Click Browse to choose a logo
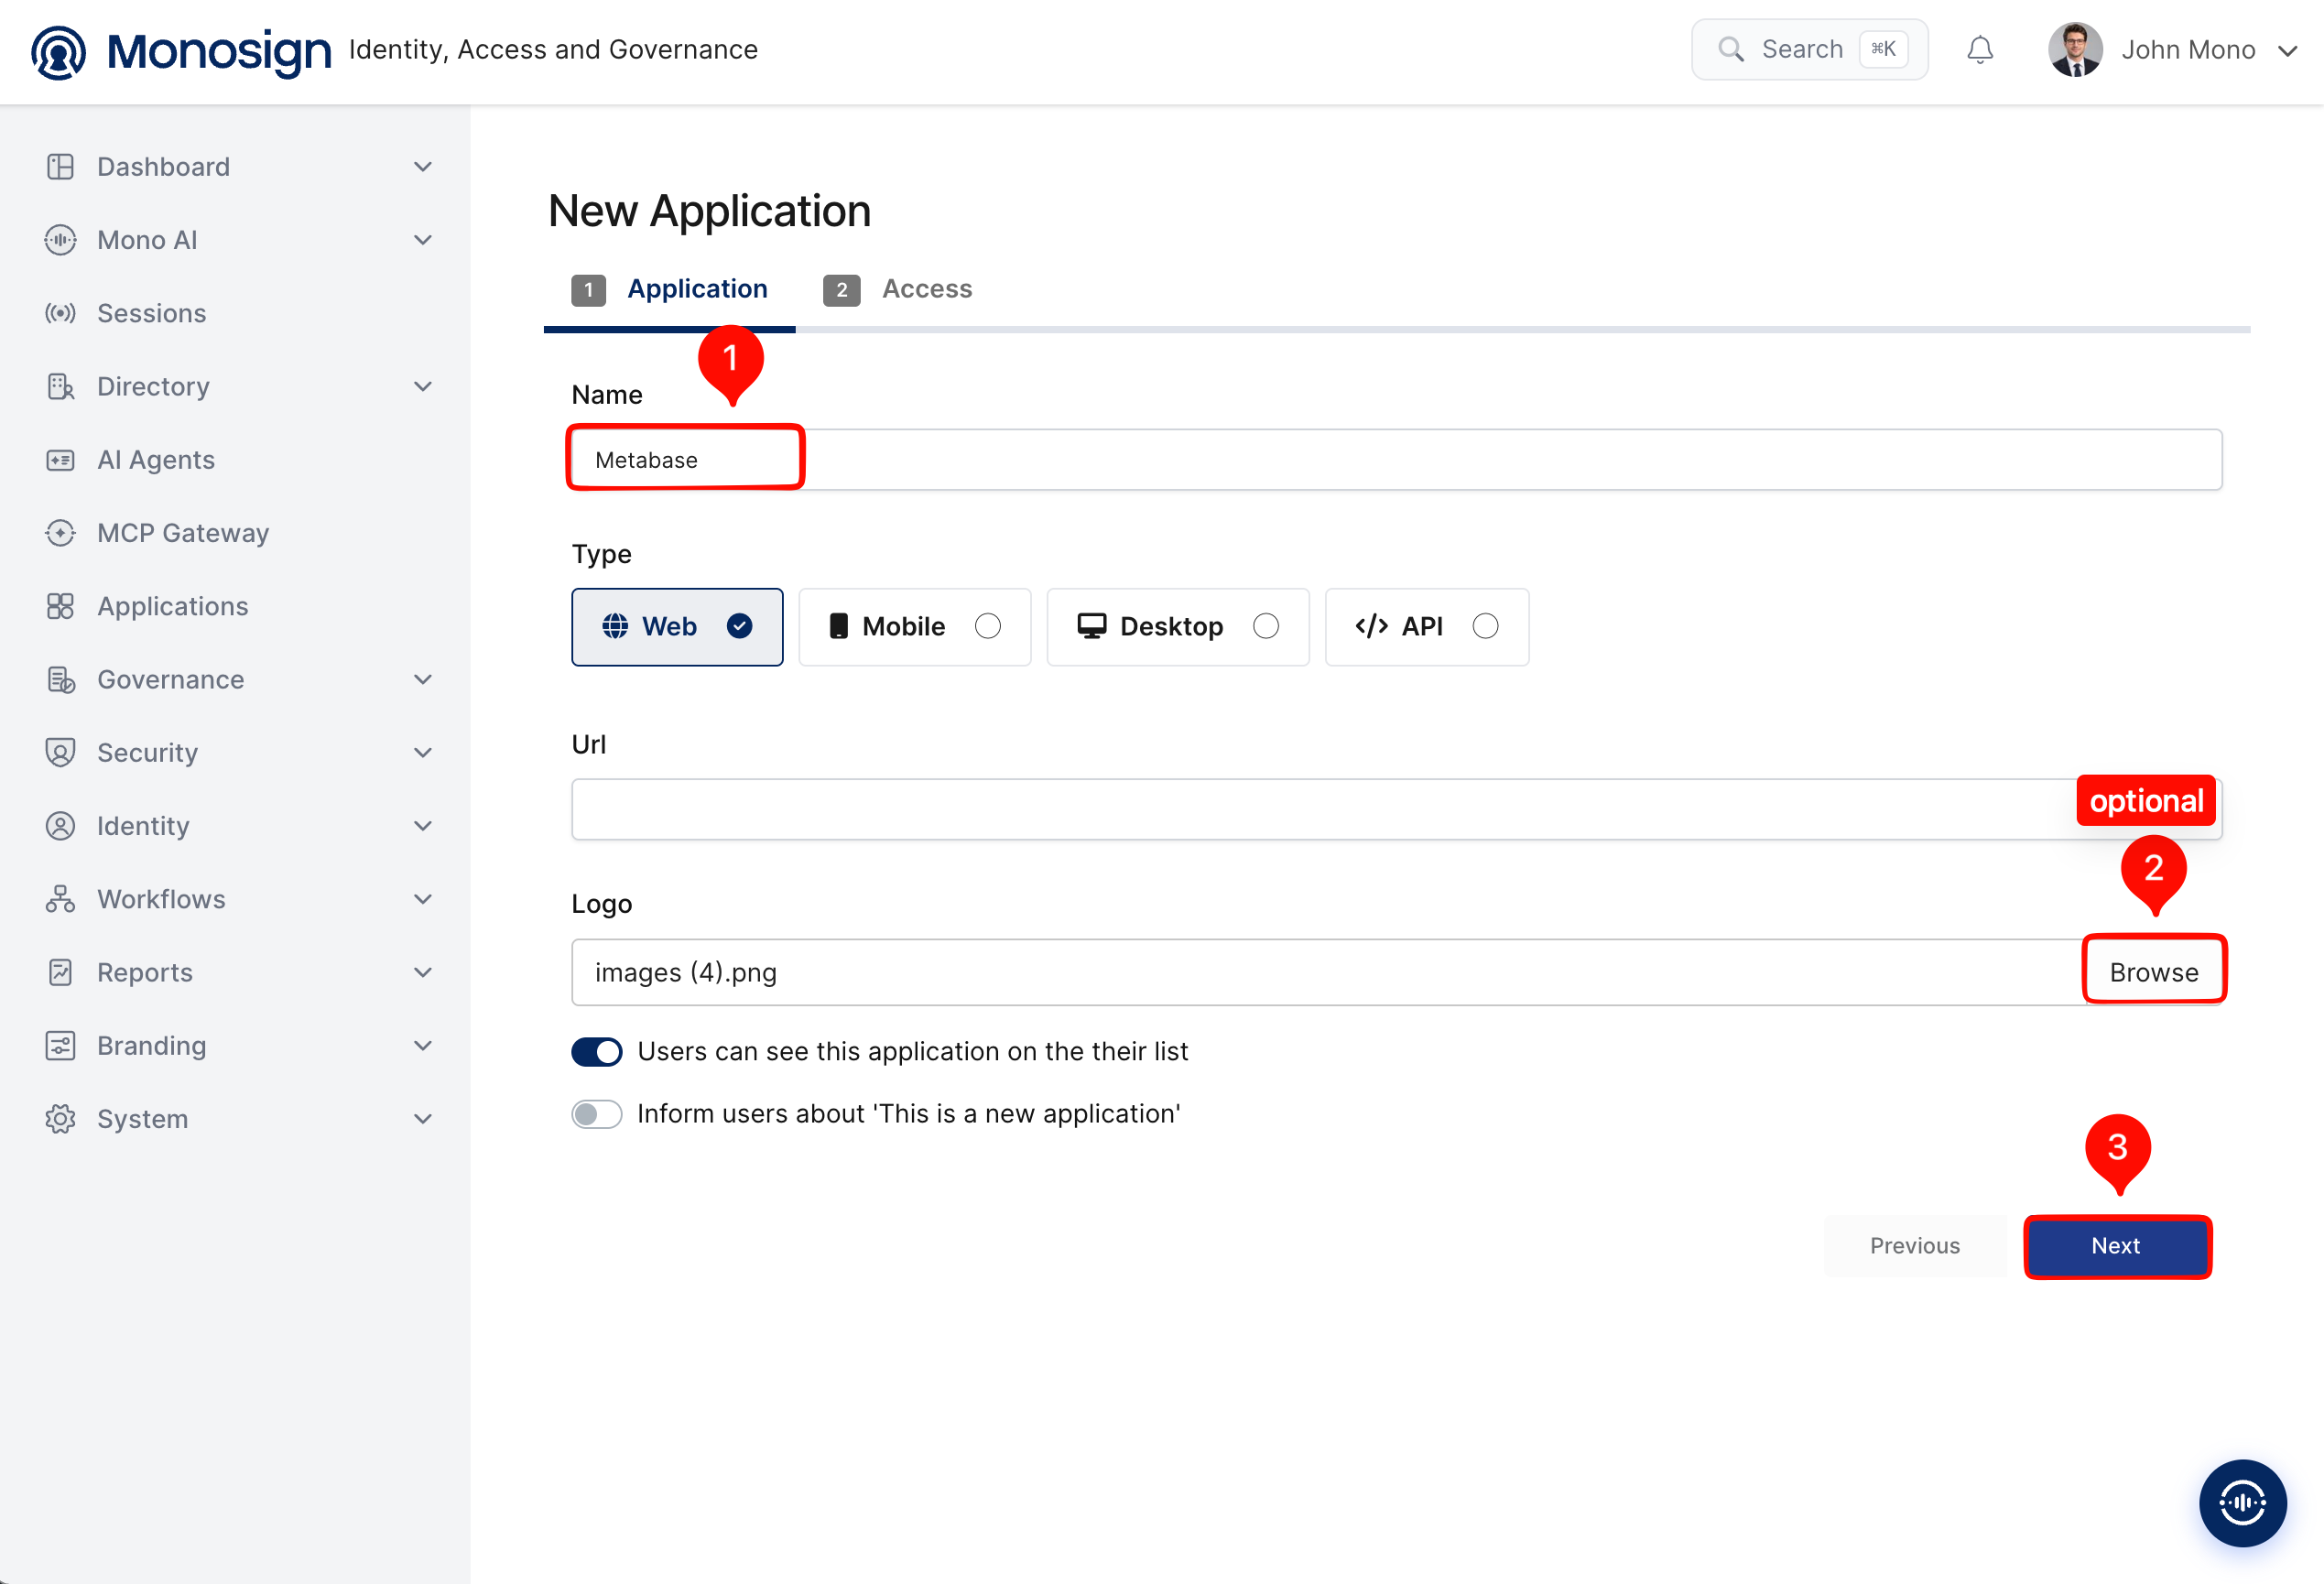This screenshot has width=2324, height=1584. pos(2153,972)
